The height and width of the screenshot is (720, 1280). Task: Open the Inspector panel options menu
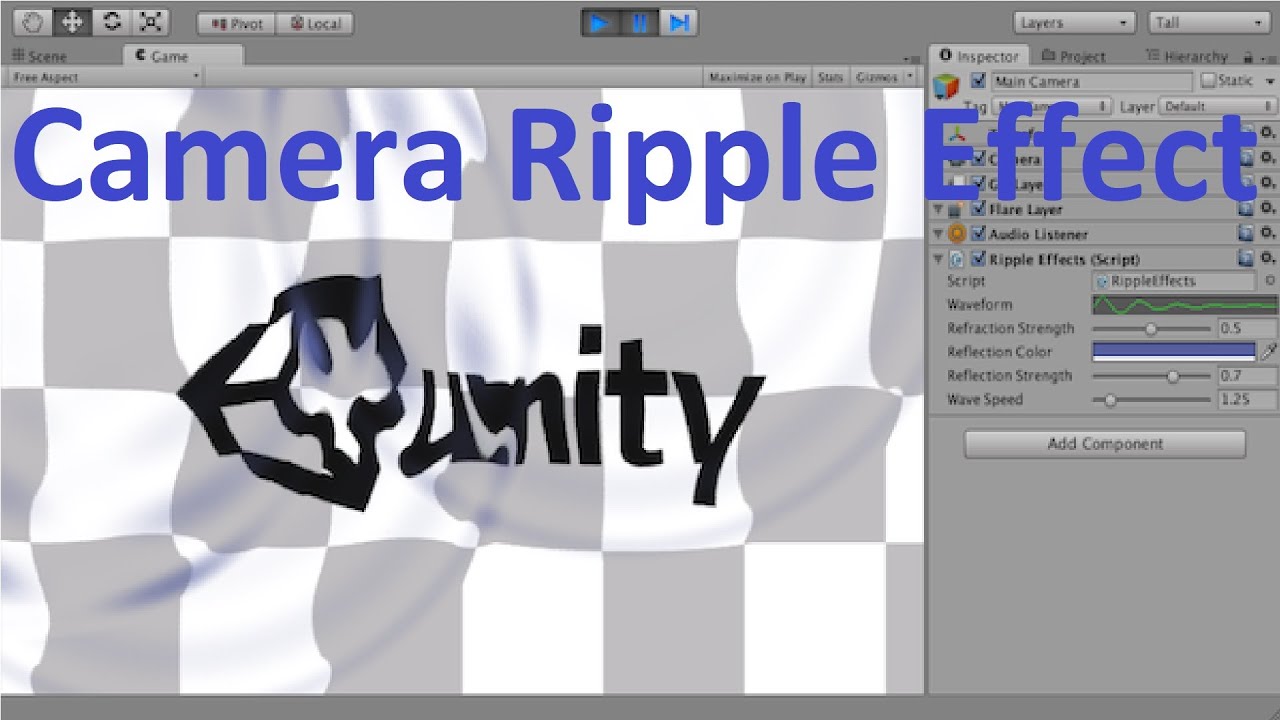[x=1267, y=58]
